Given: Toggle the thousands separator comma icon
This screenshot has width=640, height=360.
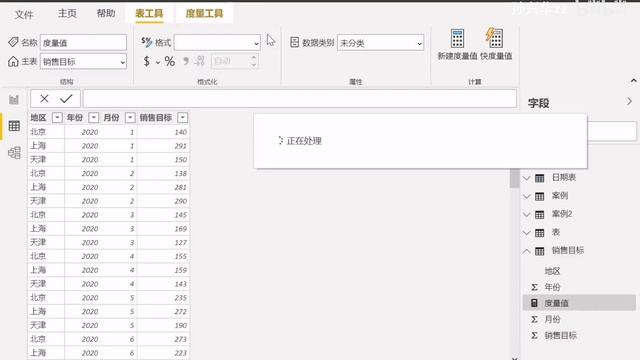Looking at the screenshot, I should [x=186, y=61].
